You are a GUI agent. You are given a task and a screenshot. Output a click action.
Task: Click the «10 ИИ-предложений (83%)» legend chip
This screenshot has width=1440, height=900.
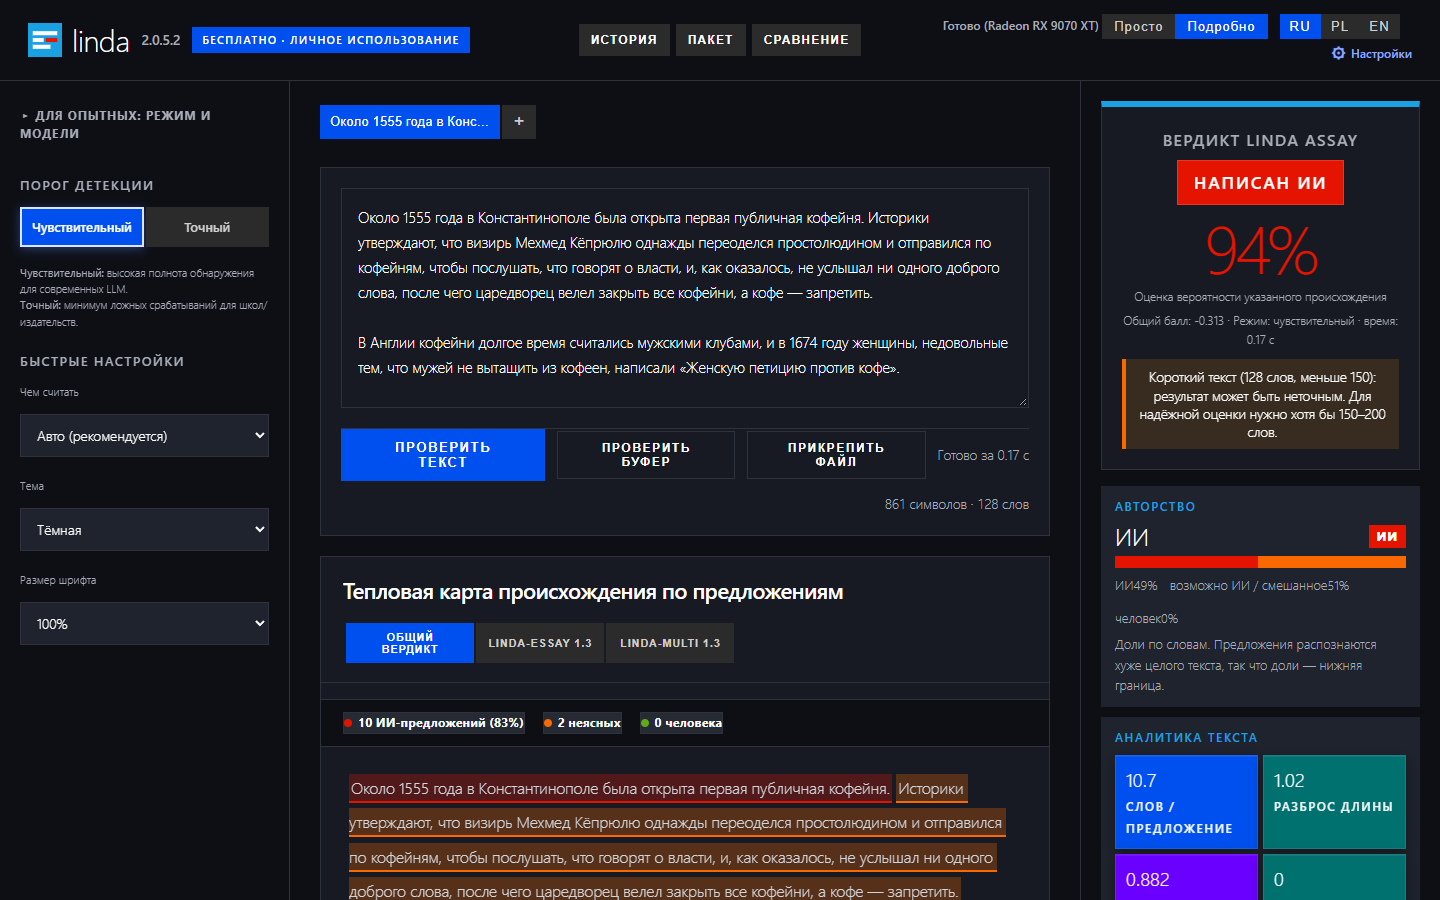coord(434,723)
